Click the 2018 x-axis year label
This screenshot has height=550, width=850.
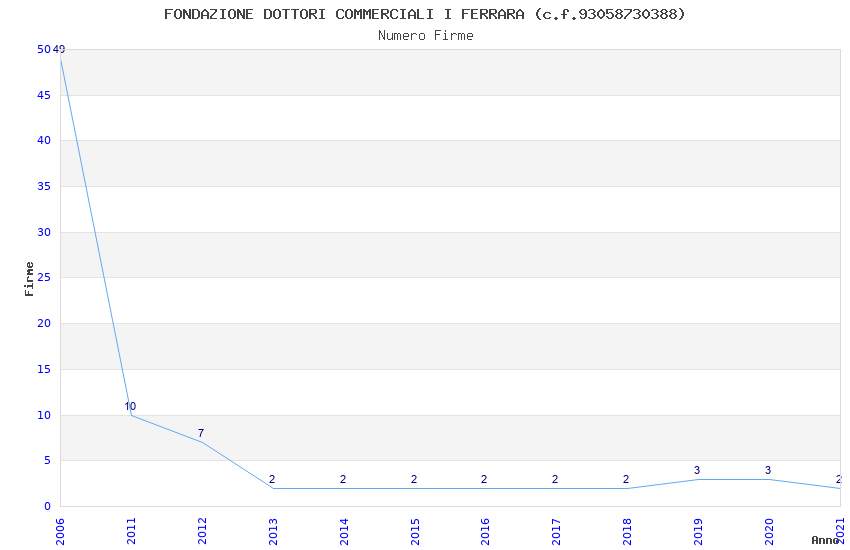[627, 531]
